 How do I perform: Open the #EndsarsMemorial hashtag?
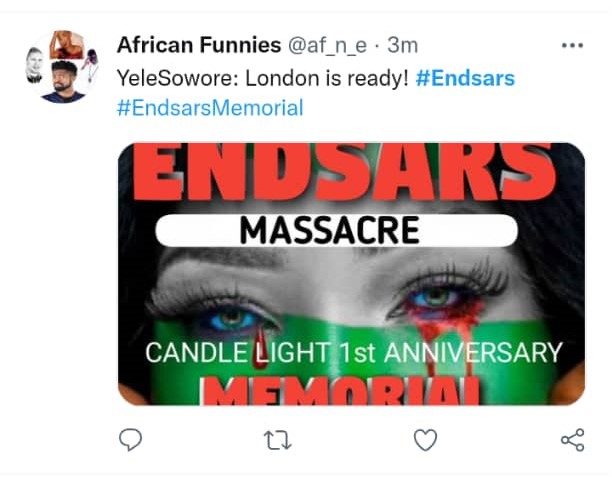(x=209, y=107)
